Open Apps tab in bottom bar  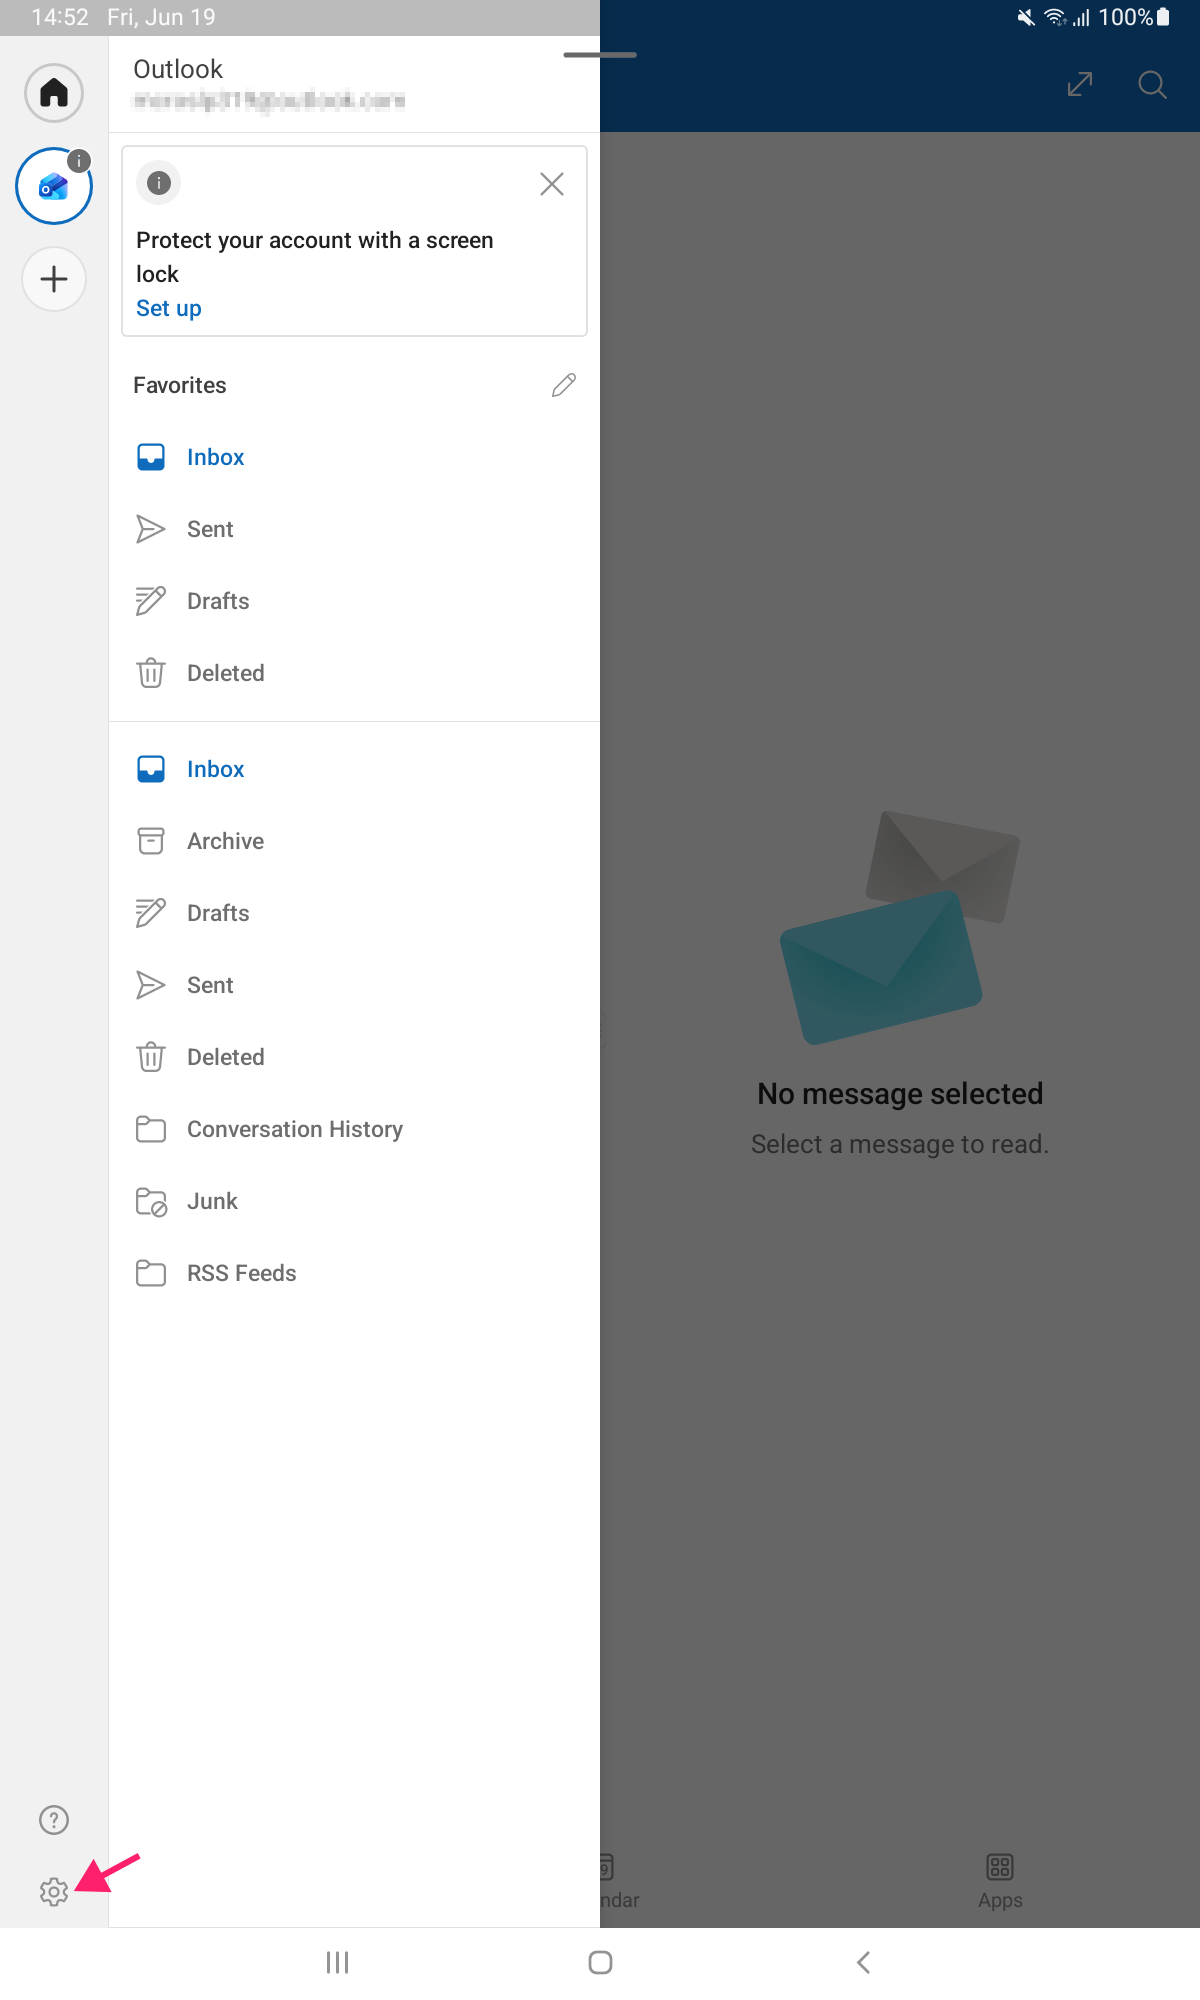[1000, 1881]
